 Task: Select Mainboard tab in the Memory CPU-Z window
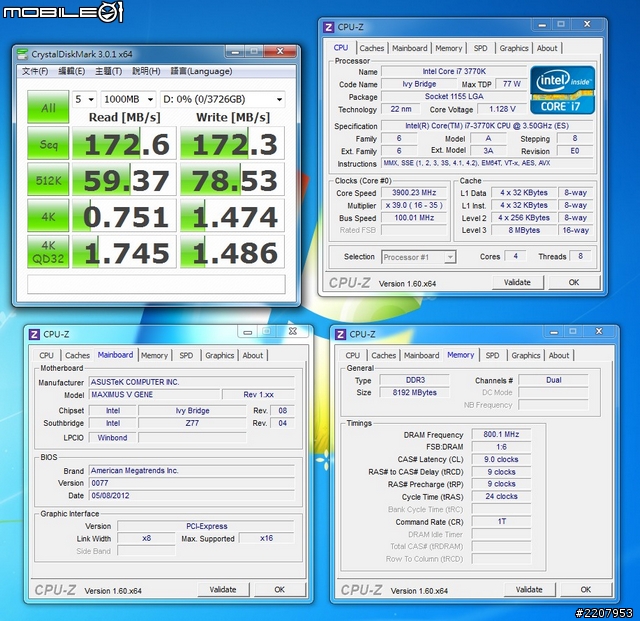(421, 356)
